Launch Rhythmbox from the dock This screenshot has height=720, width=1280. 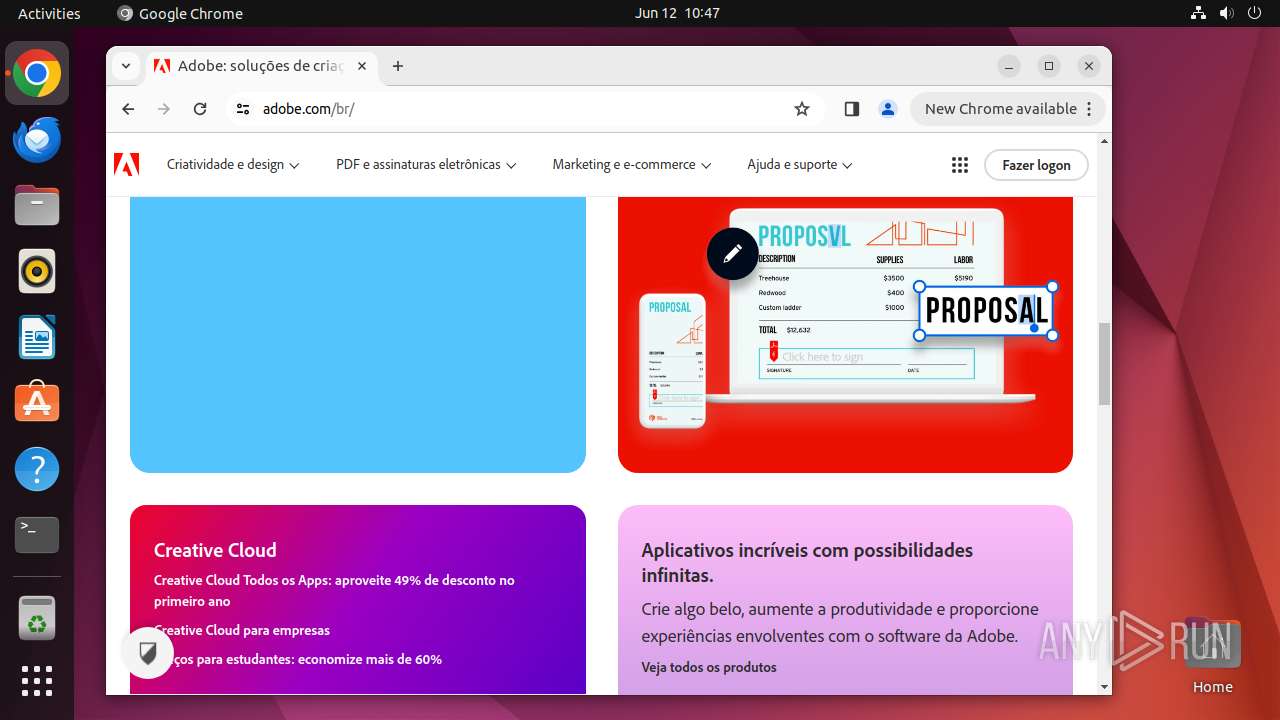[37, 271]
